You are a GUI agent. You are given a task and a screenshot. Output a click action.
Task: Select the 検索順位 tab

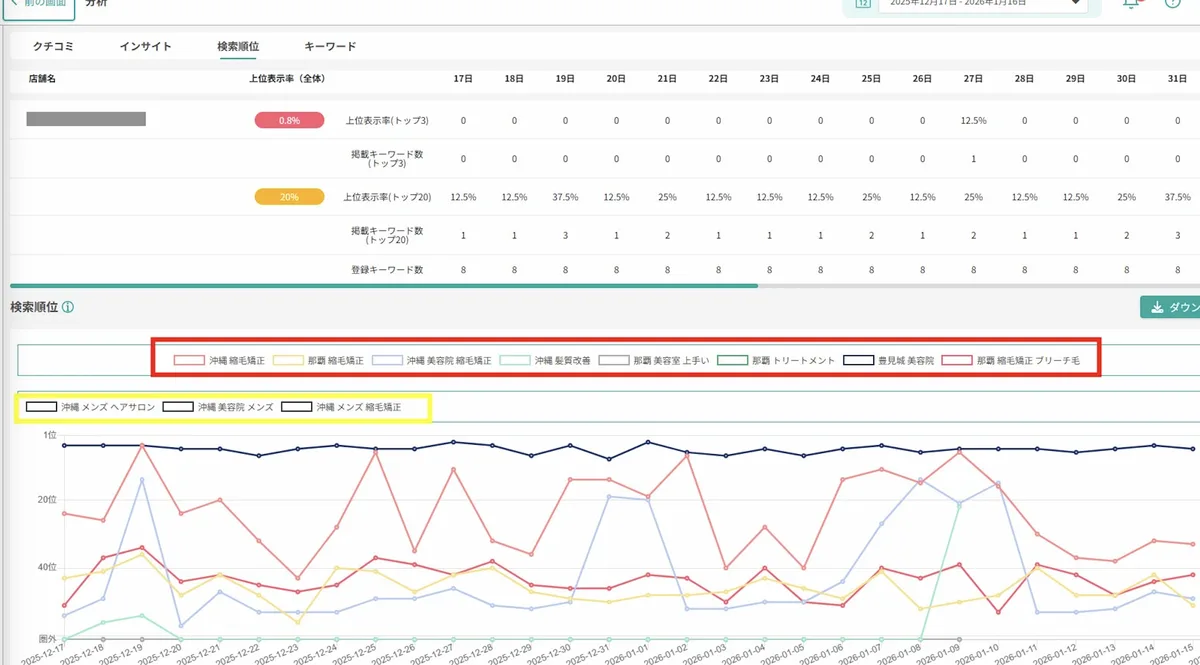pos(238,46)
